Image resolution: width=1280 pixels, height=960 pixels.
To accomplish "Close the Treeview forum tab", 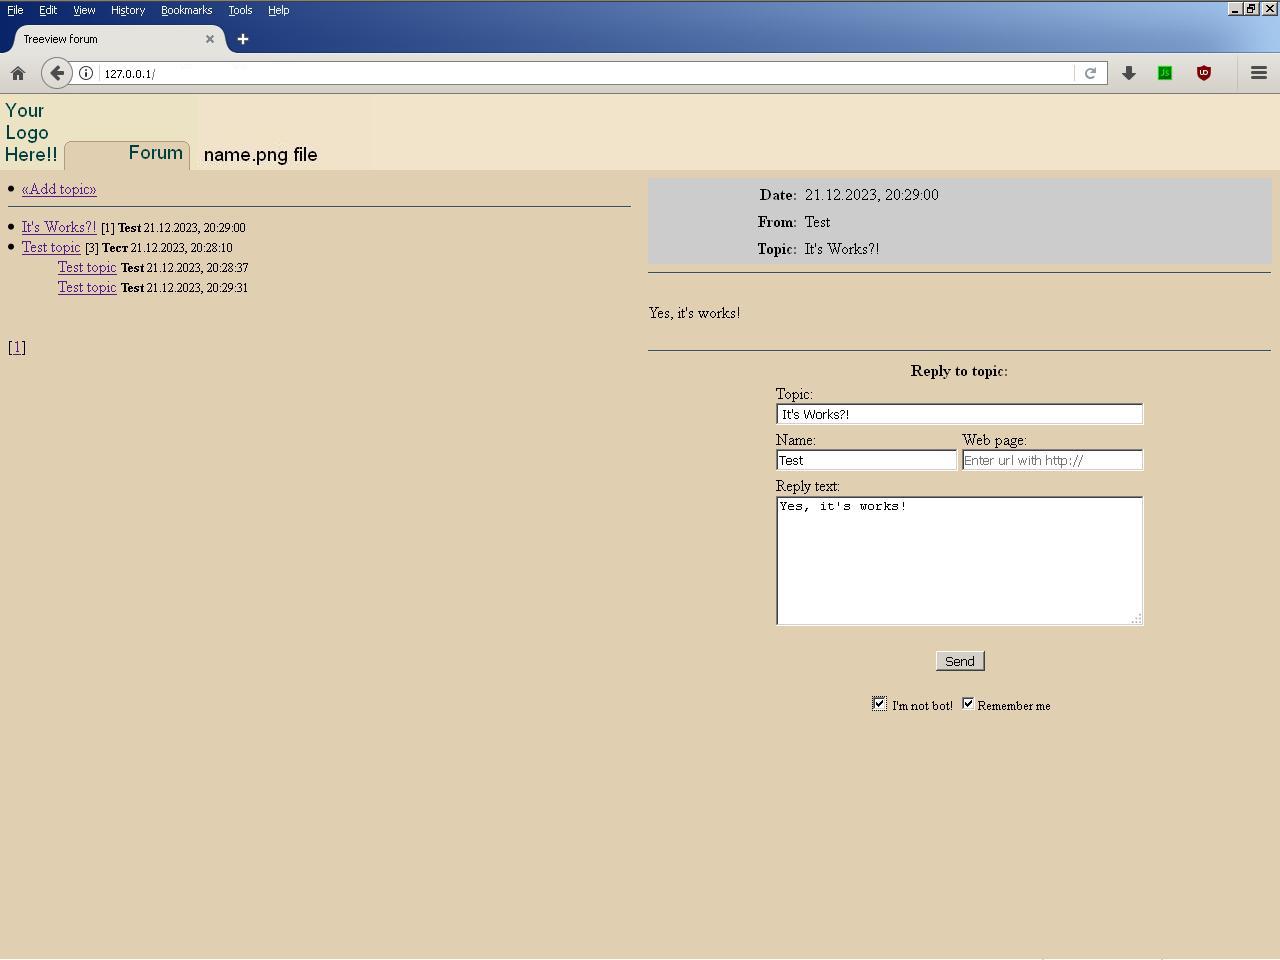I will [x=210, y=39].
